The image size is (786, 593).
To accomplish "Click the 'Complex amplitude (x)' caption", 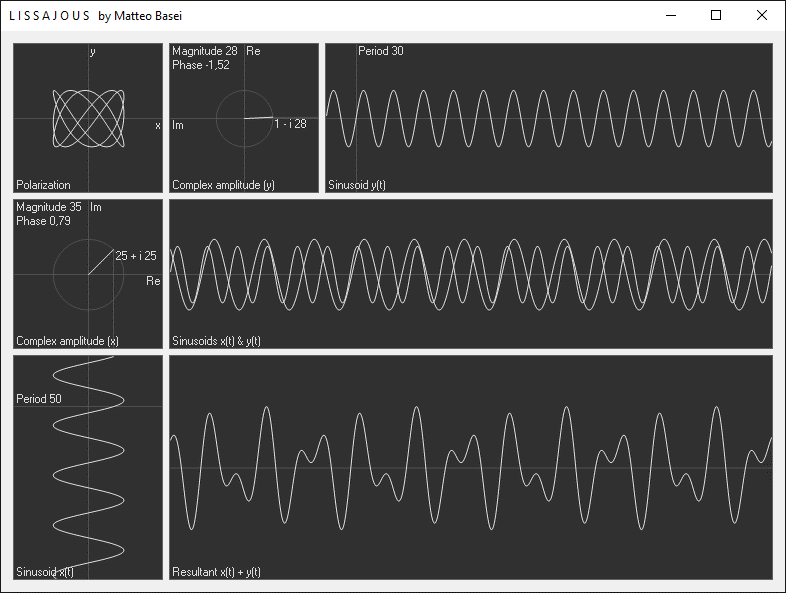I will pos(67,341).
